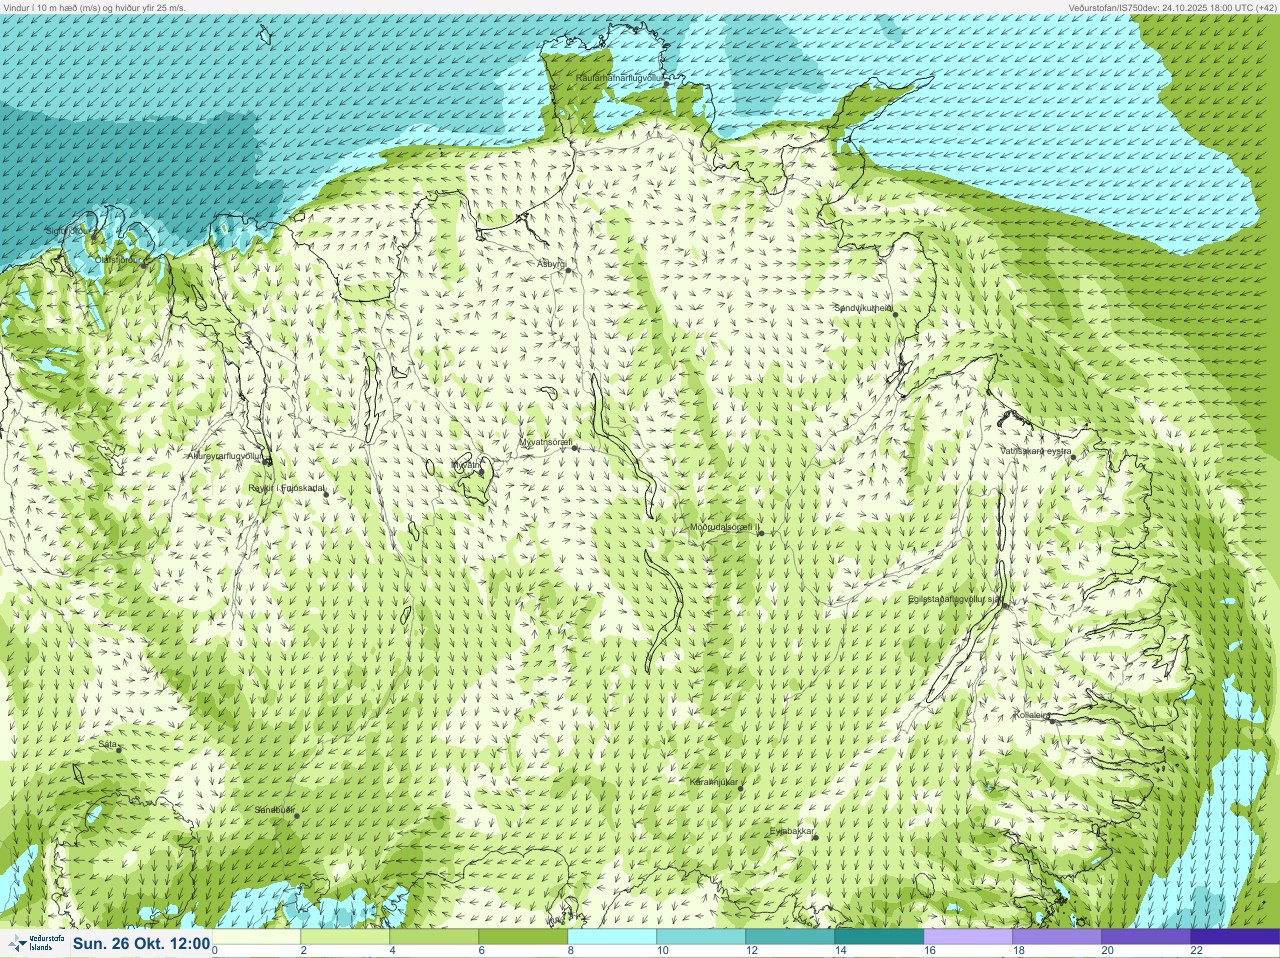
Task: Click the Sandvíkurheiði station dot marker
Action: [896, 314]
